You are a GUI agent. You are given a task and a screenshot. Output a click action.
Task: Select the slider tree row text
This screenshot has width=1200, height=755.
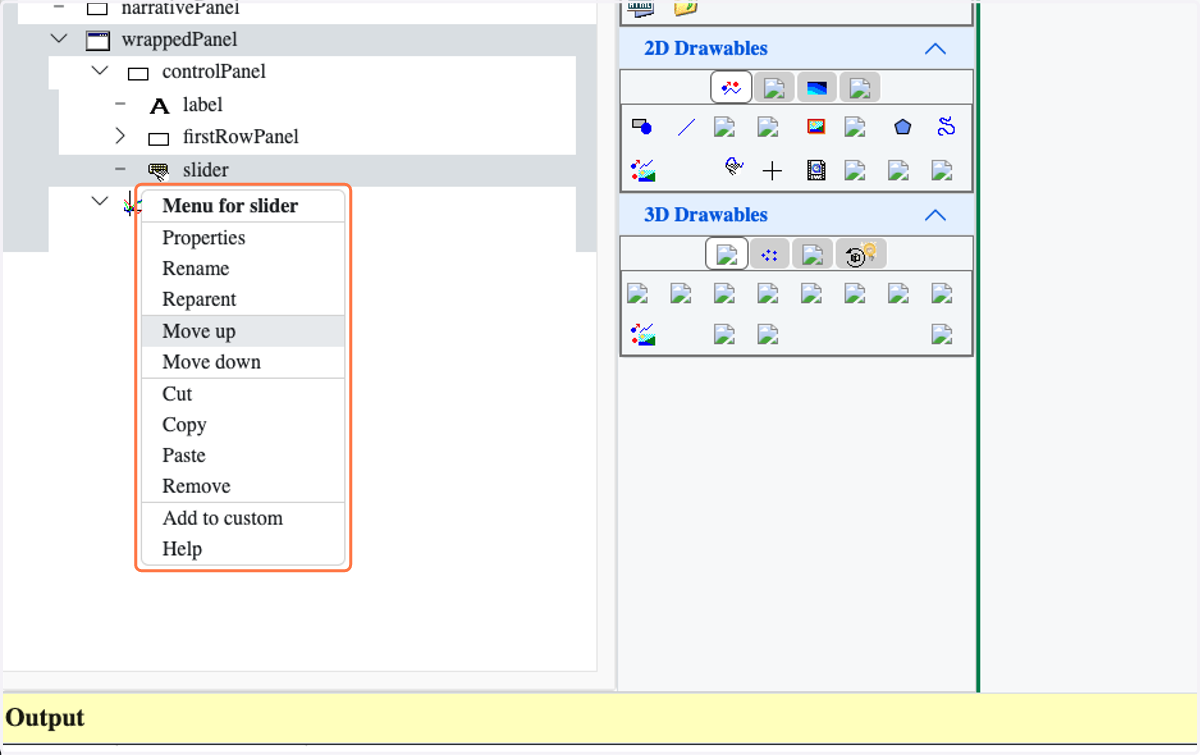pos(205,170)
